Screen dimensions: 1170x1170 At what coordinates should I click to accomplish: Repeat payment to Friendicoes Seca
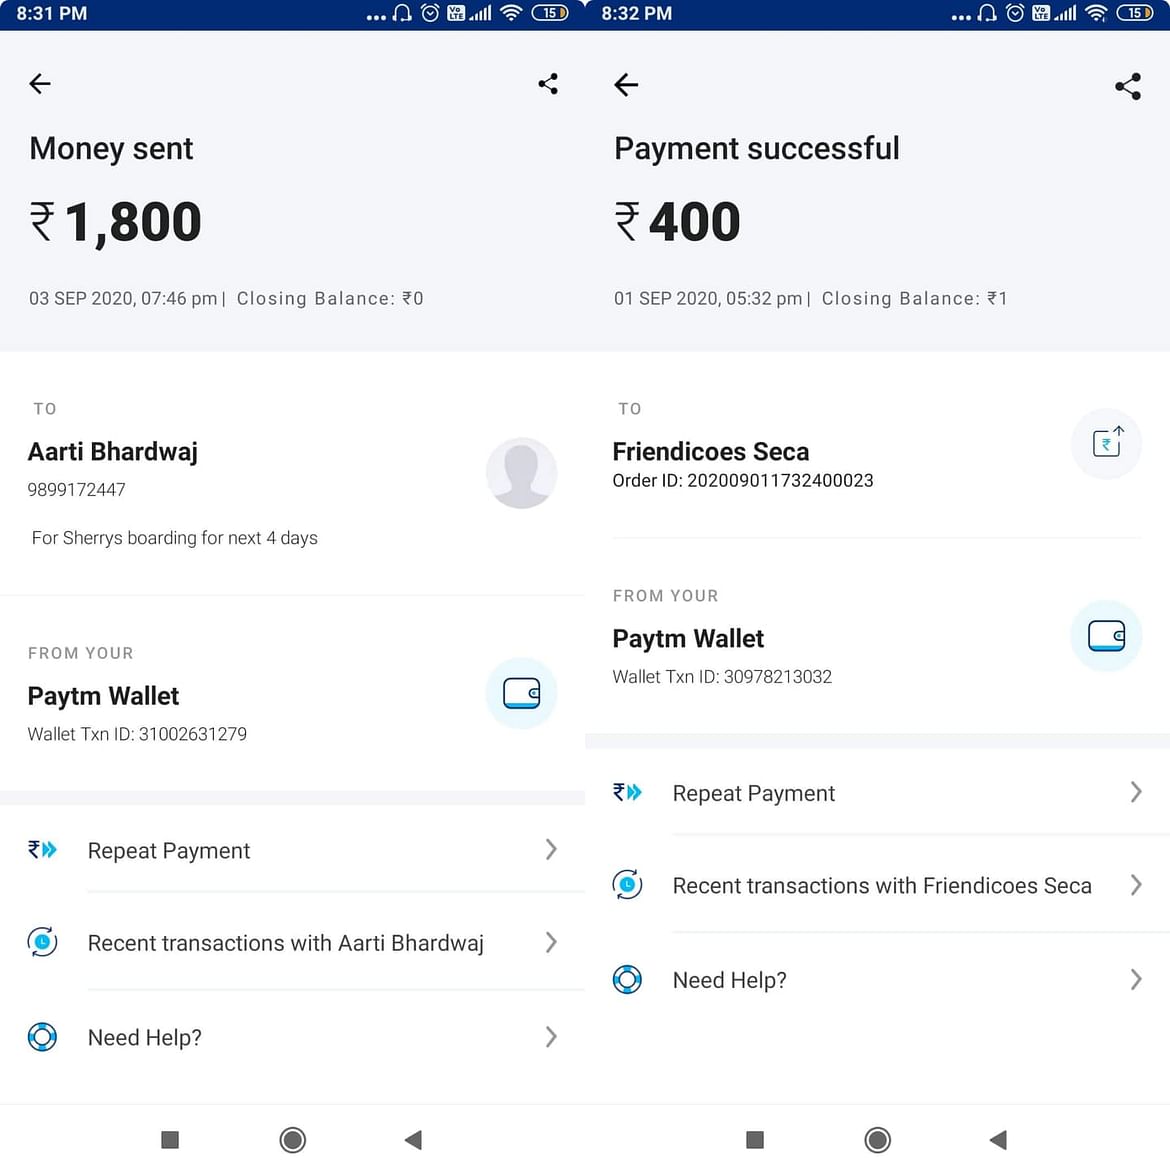[878, 792]
